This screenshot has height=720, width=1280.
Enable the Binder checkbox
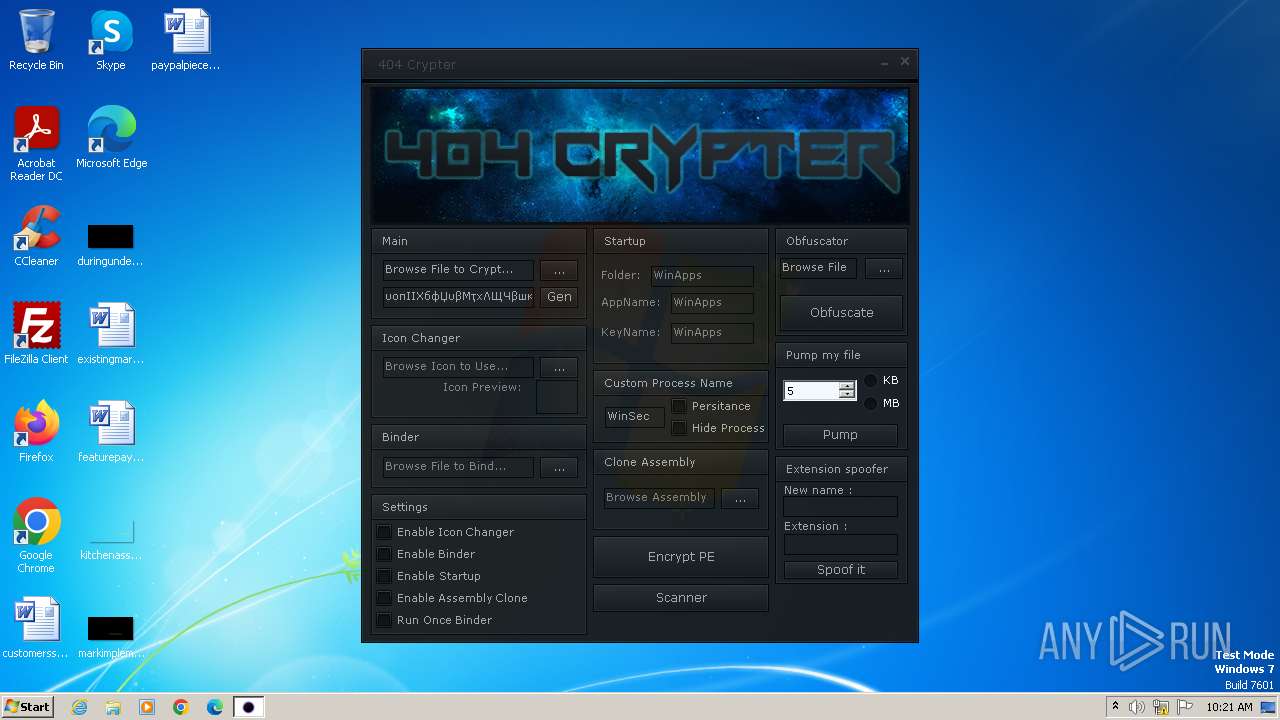point(384,554)
